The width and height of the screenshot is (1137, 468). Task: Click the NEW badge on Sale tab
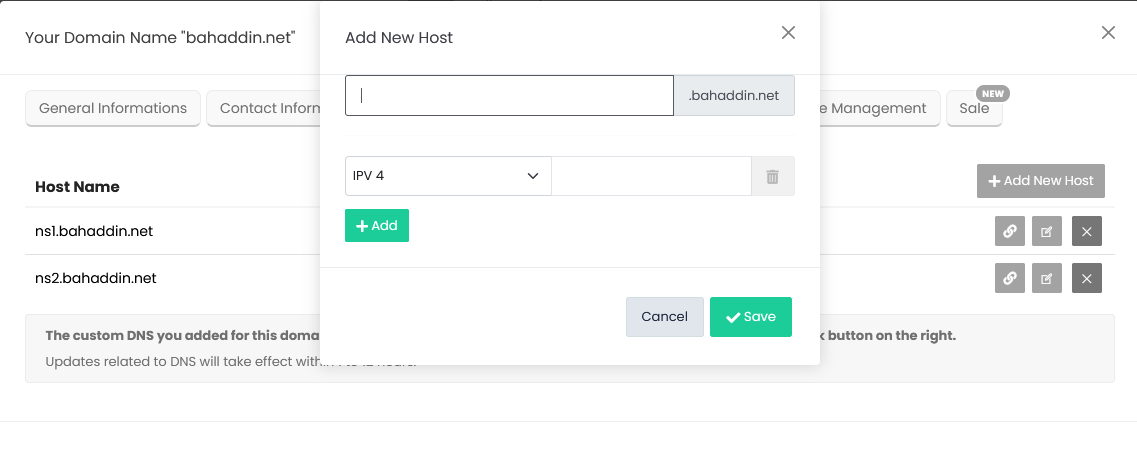993,94
